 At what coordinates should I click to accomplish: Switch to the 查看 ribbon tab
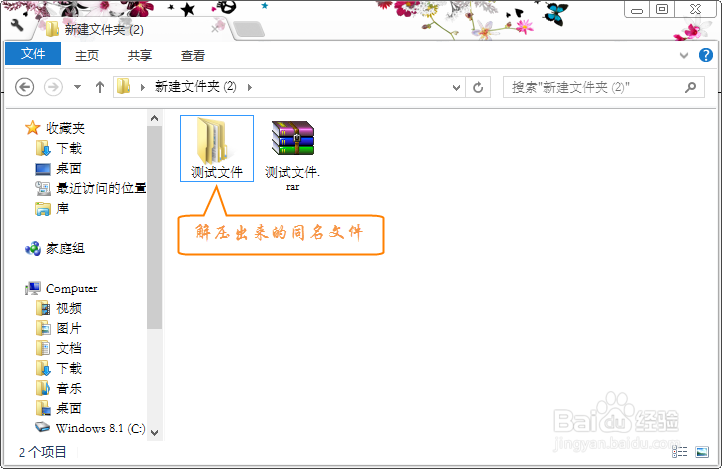pyautogui.click(x=192, y=55)
